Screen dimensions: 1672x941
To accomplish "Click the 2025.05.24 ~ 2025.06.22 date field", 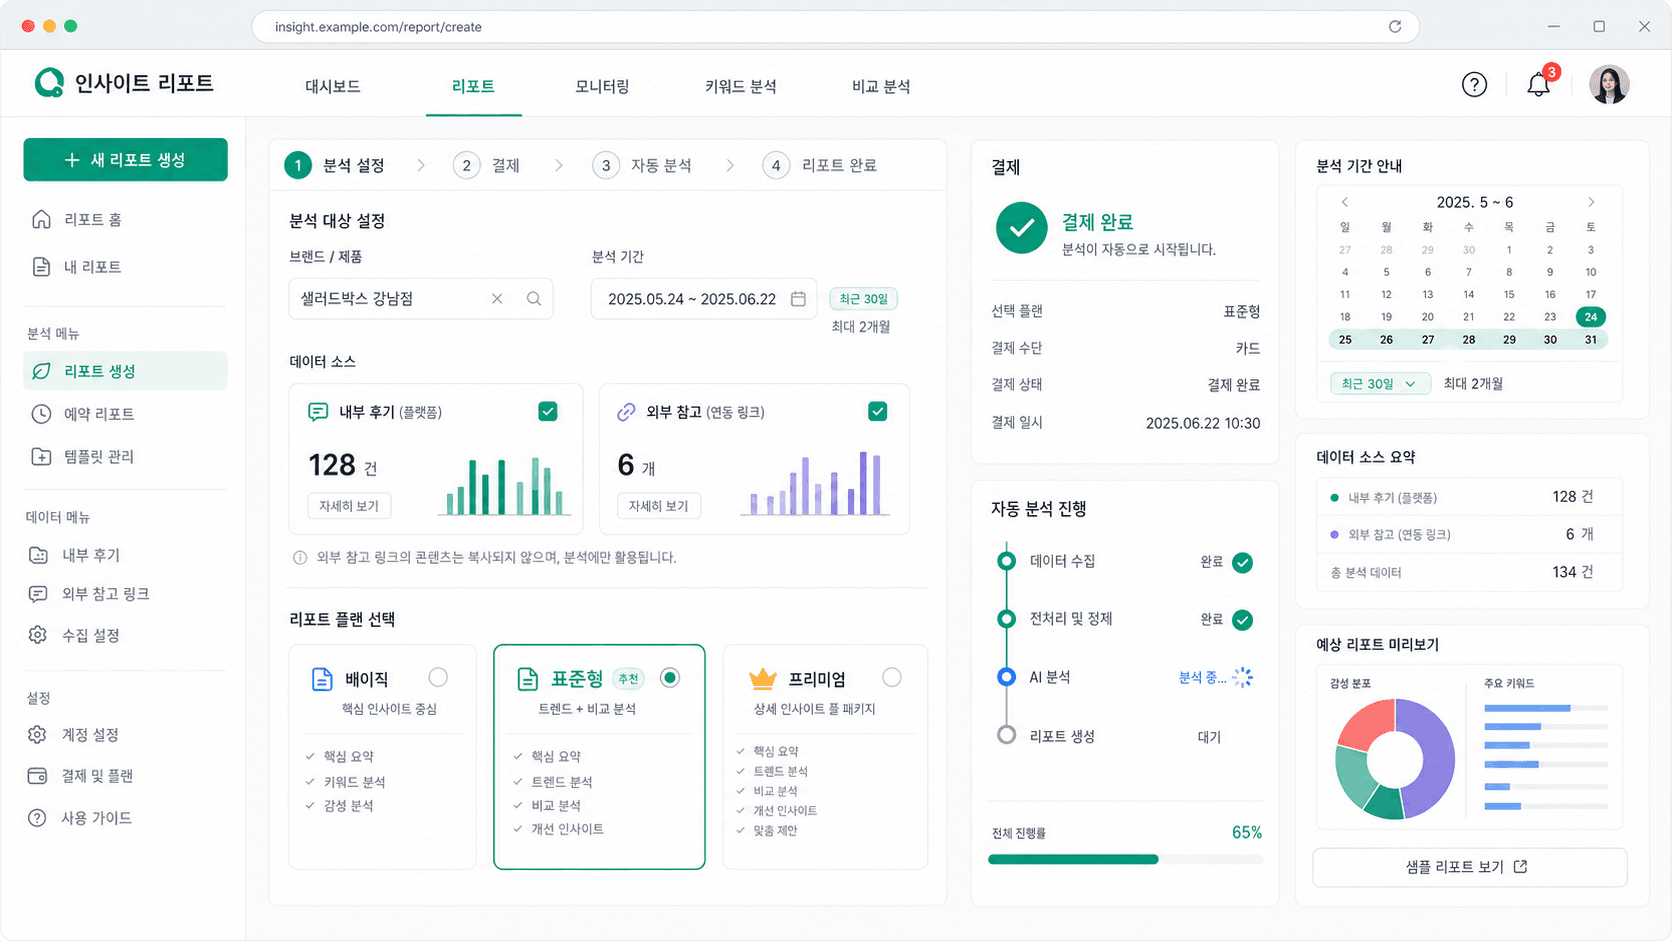I will click(x=704, y=299).
